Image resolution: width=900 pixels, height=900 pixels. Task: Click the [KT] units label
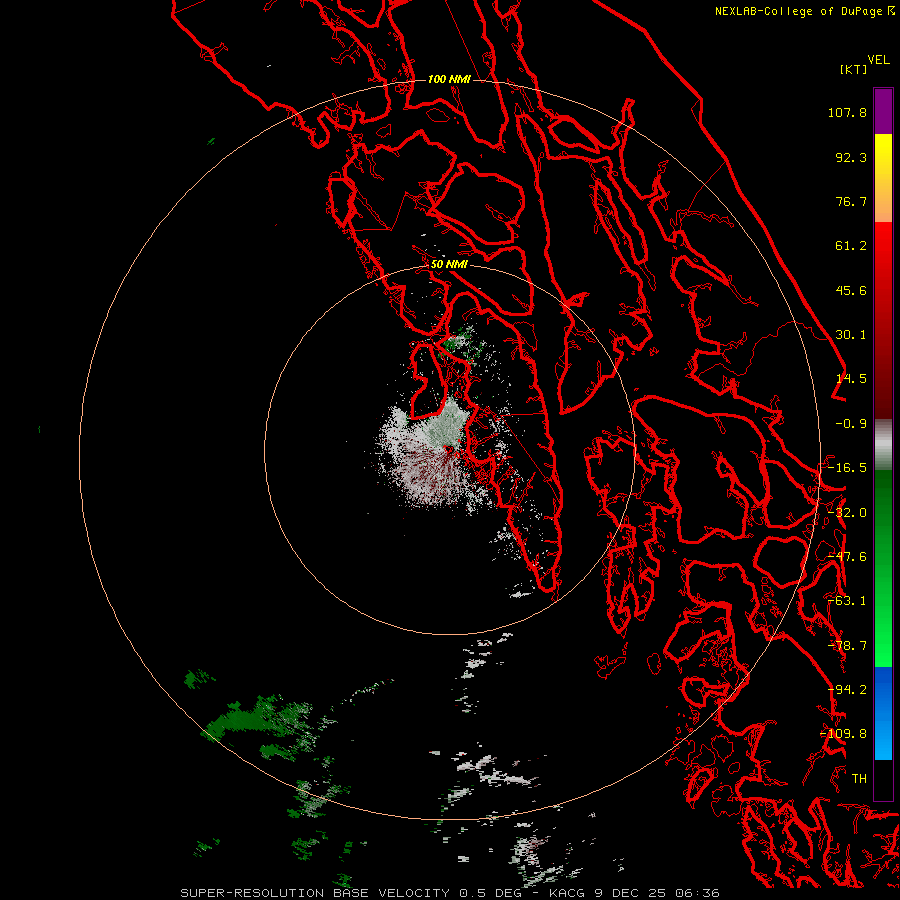(x=854, y=69)
